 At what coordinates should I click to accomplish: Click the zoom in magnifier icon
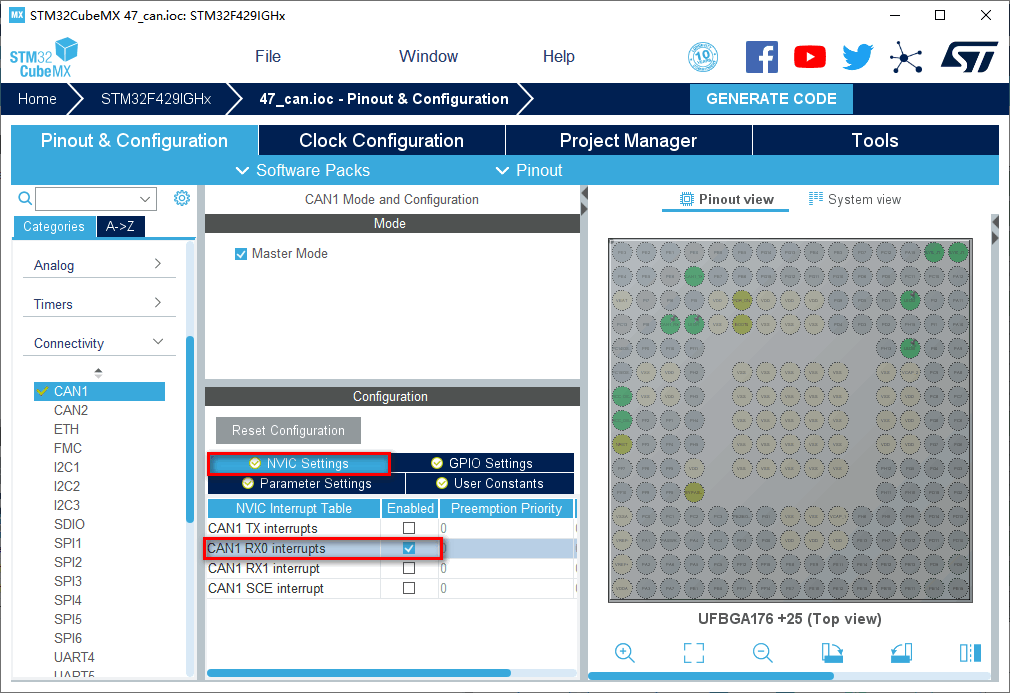coord(625,653)
